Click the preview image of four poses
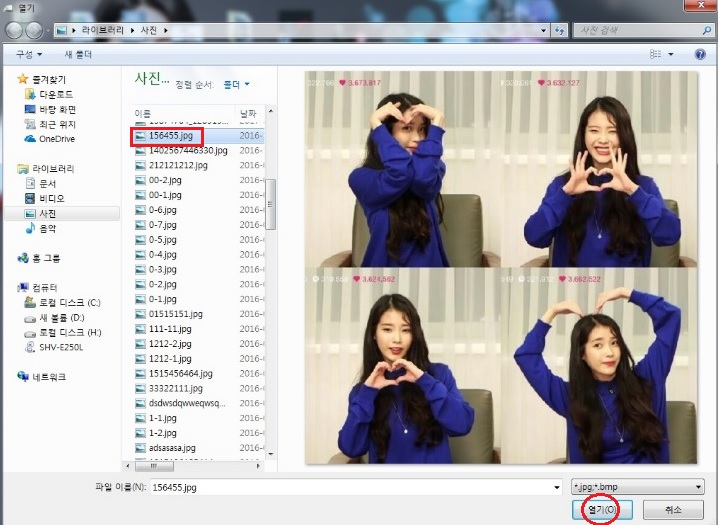This screenshot has width=718, height=525. point(501,267)
